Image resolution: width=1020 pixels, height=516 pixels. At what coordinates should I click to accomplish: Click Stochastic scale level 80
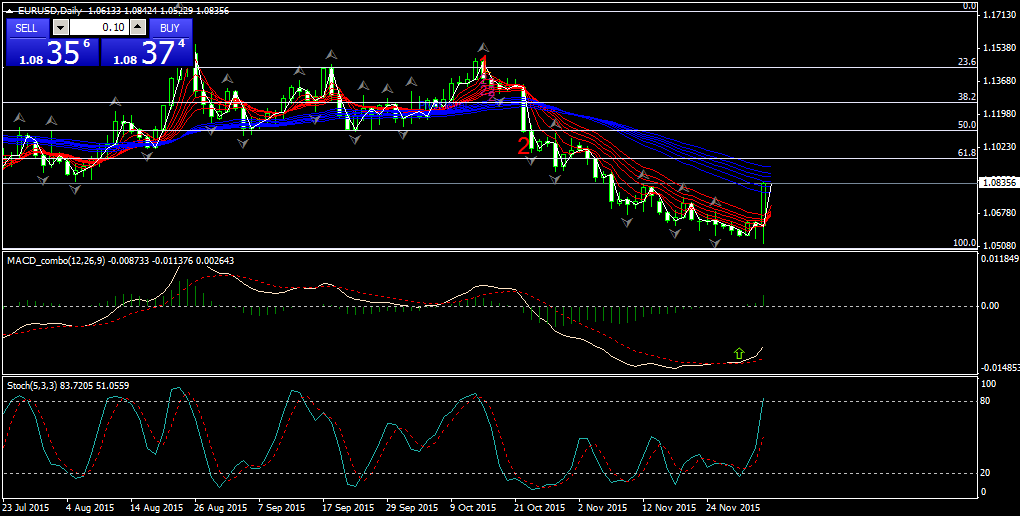point(985,401)
